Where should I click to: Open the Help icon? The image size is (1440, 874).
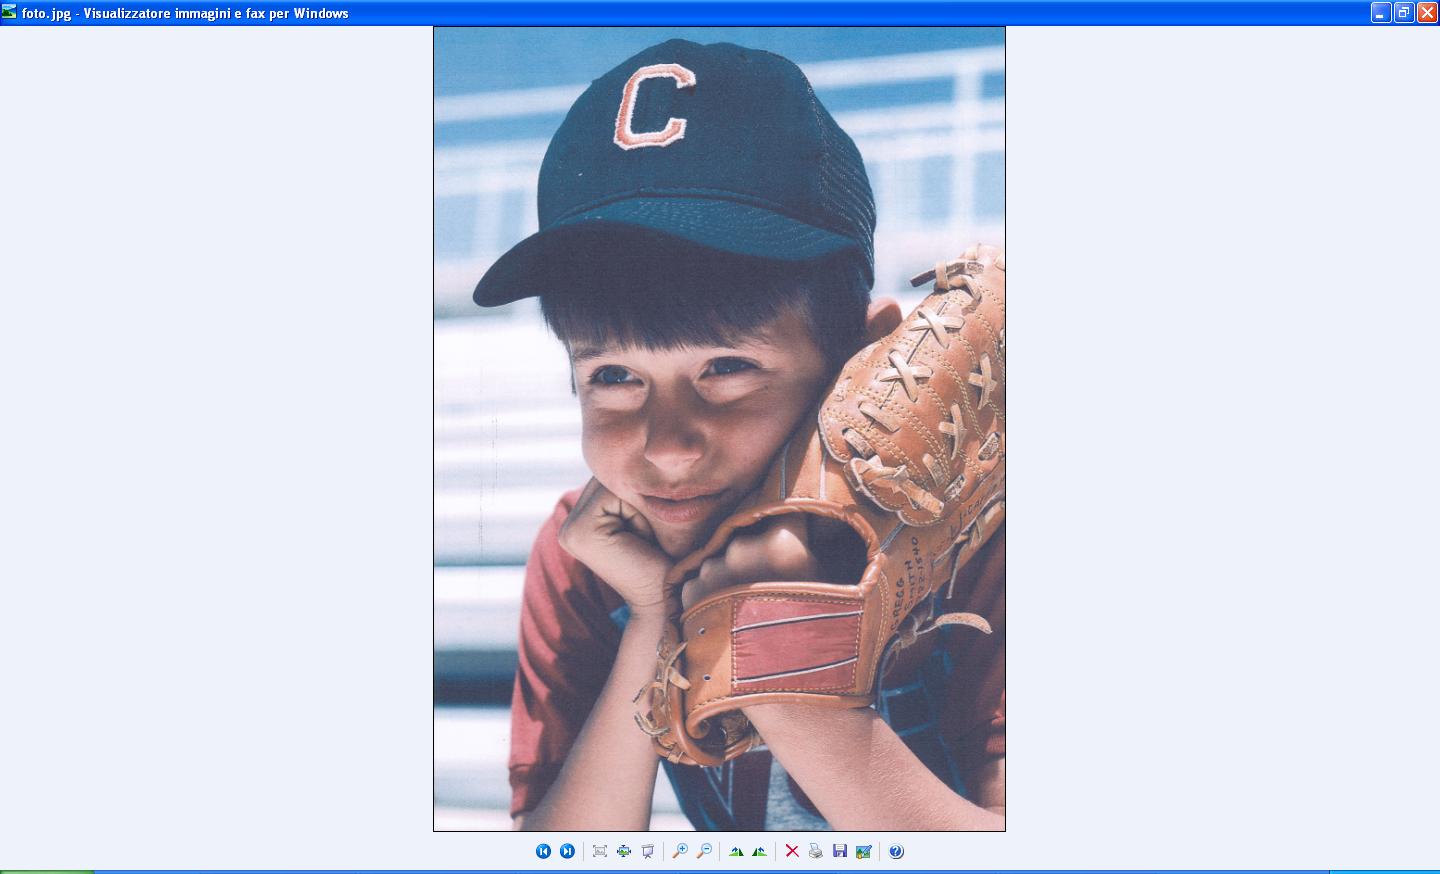[x=896, y=851]
